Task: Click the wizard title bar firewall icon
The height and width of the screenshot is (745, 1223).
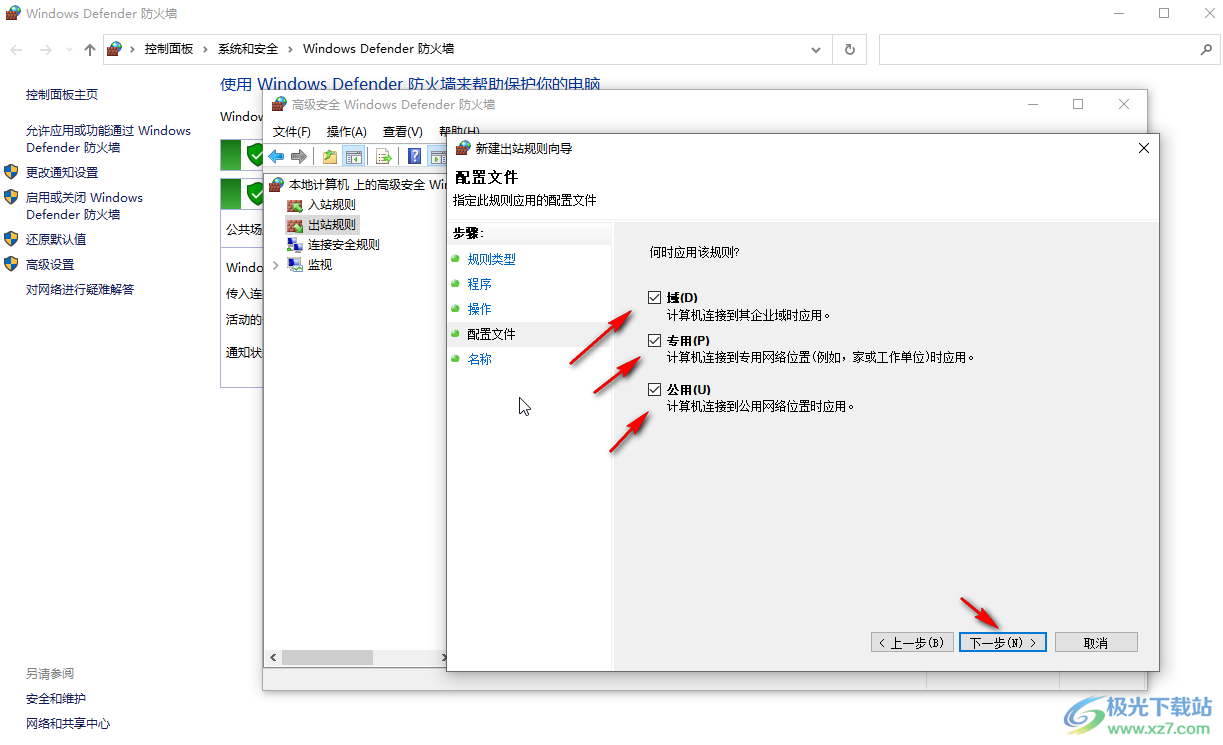Action: tap(463, 148)
